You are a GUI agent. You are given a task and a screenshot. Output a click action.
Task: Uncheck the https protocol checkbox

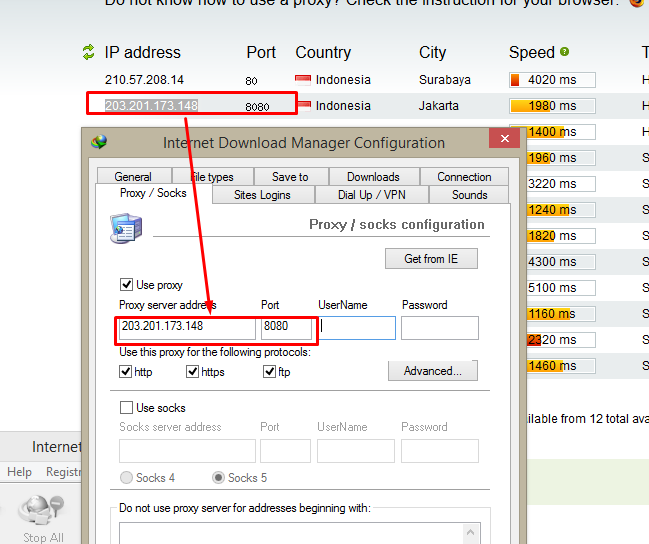coord(192,371)
